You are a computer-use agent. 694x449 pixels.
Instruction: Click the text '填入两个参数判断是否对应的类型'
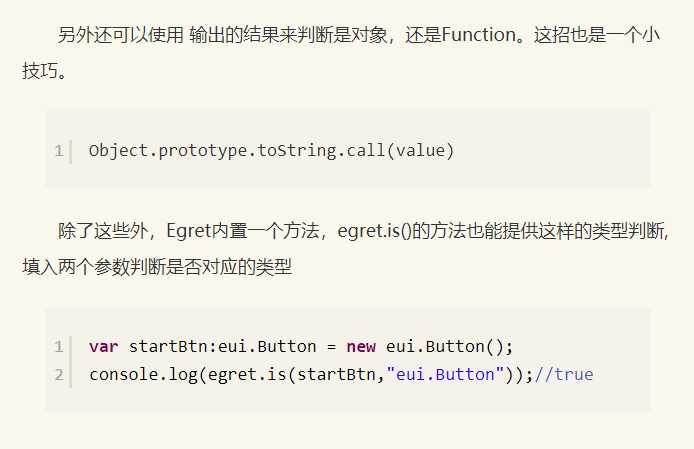[x=157, y=267]
